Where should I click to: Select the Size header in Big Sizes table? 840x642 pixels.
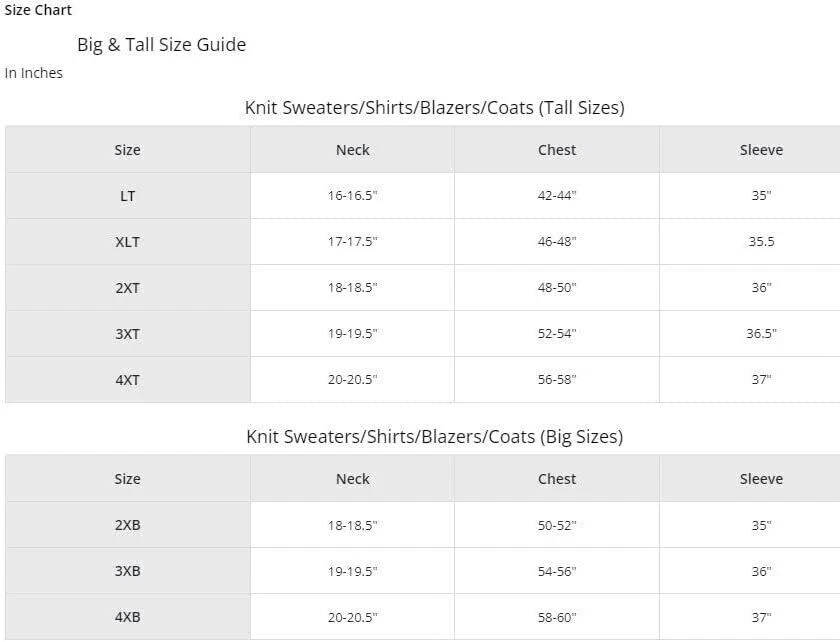[127, 479]
